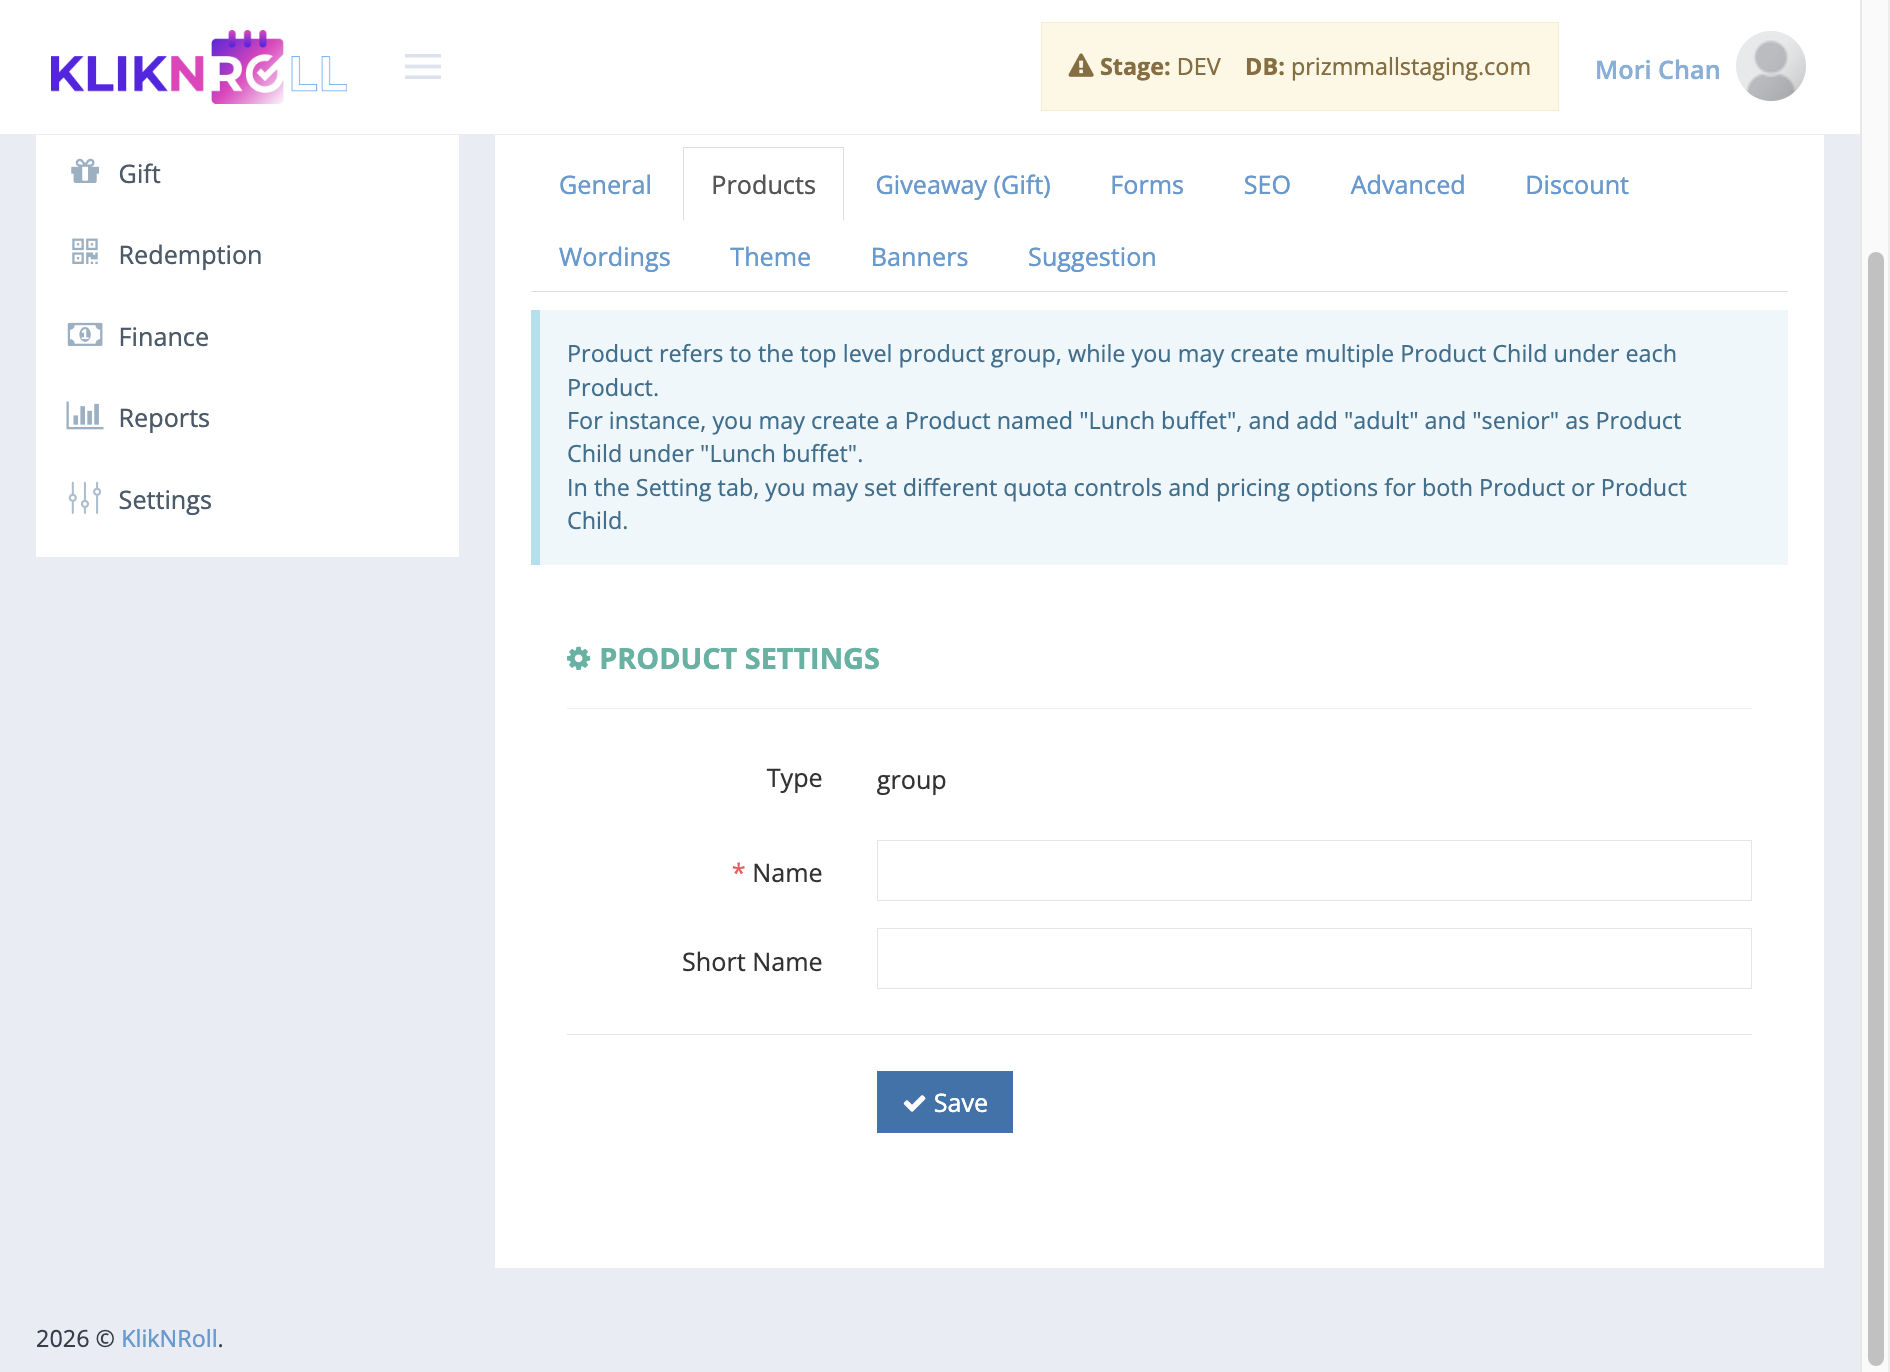Viewport: 1890px width, 1372px height.
Task: Click the page vertical scrollbar
Action: 1876,808
